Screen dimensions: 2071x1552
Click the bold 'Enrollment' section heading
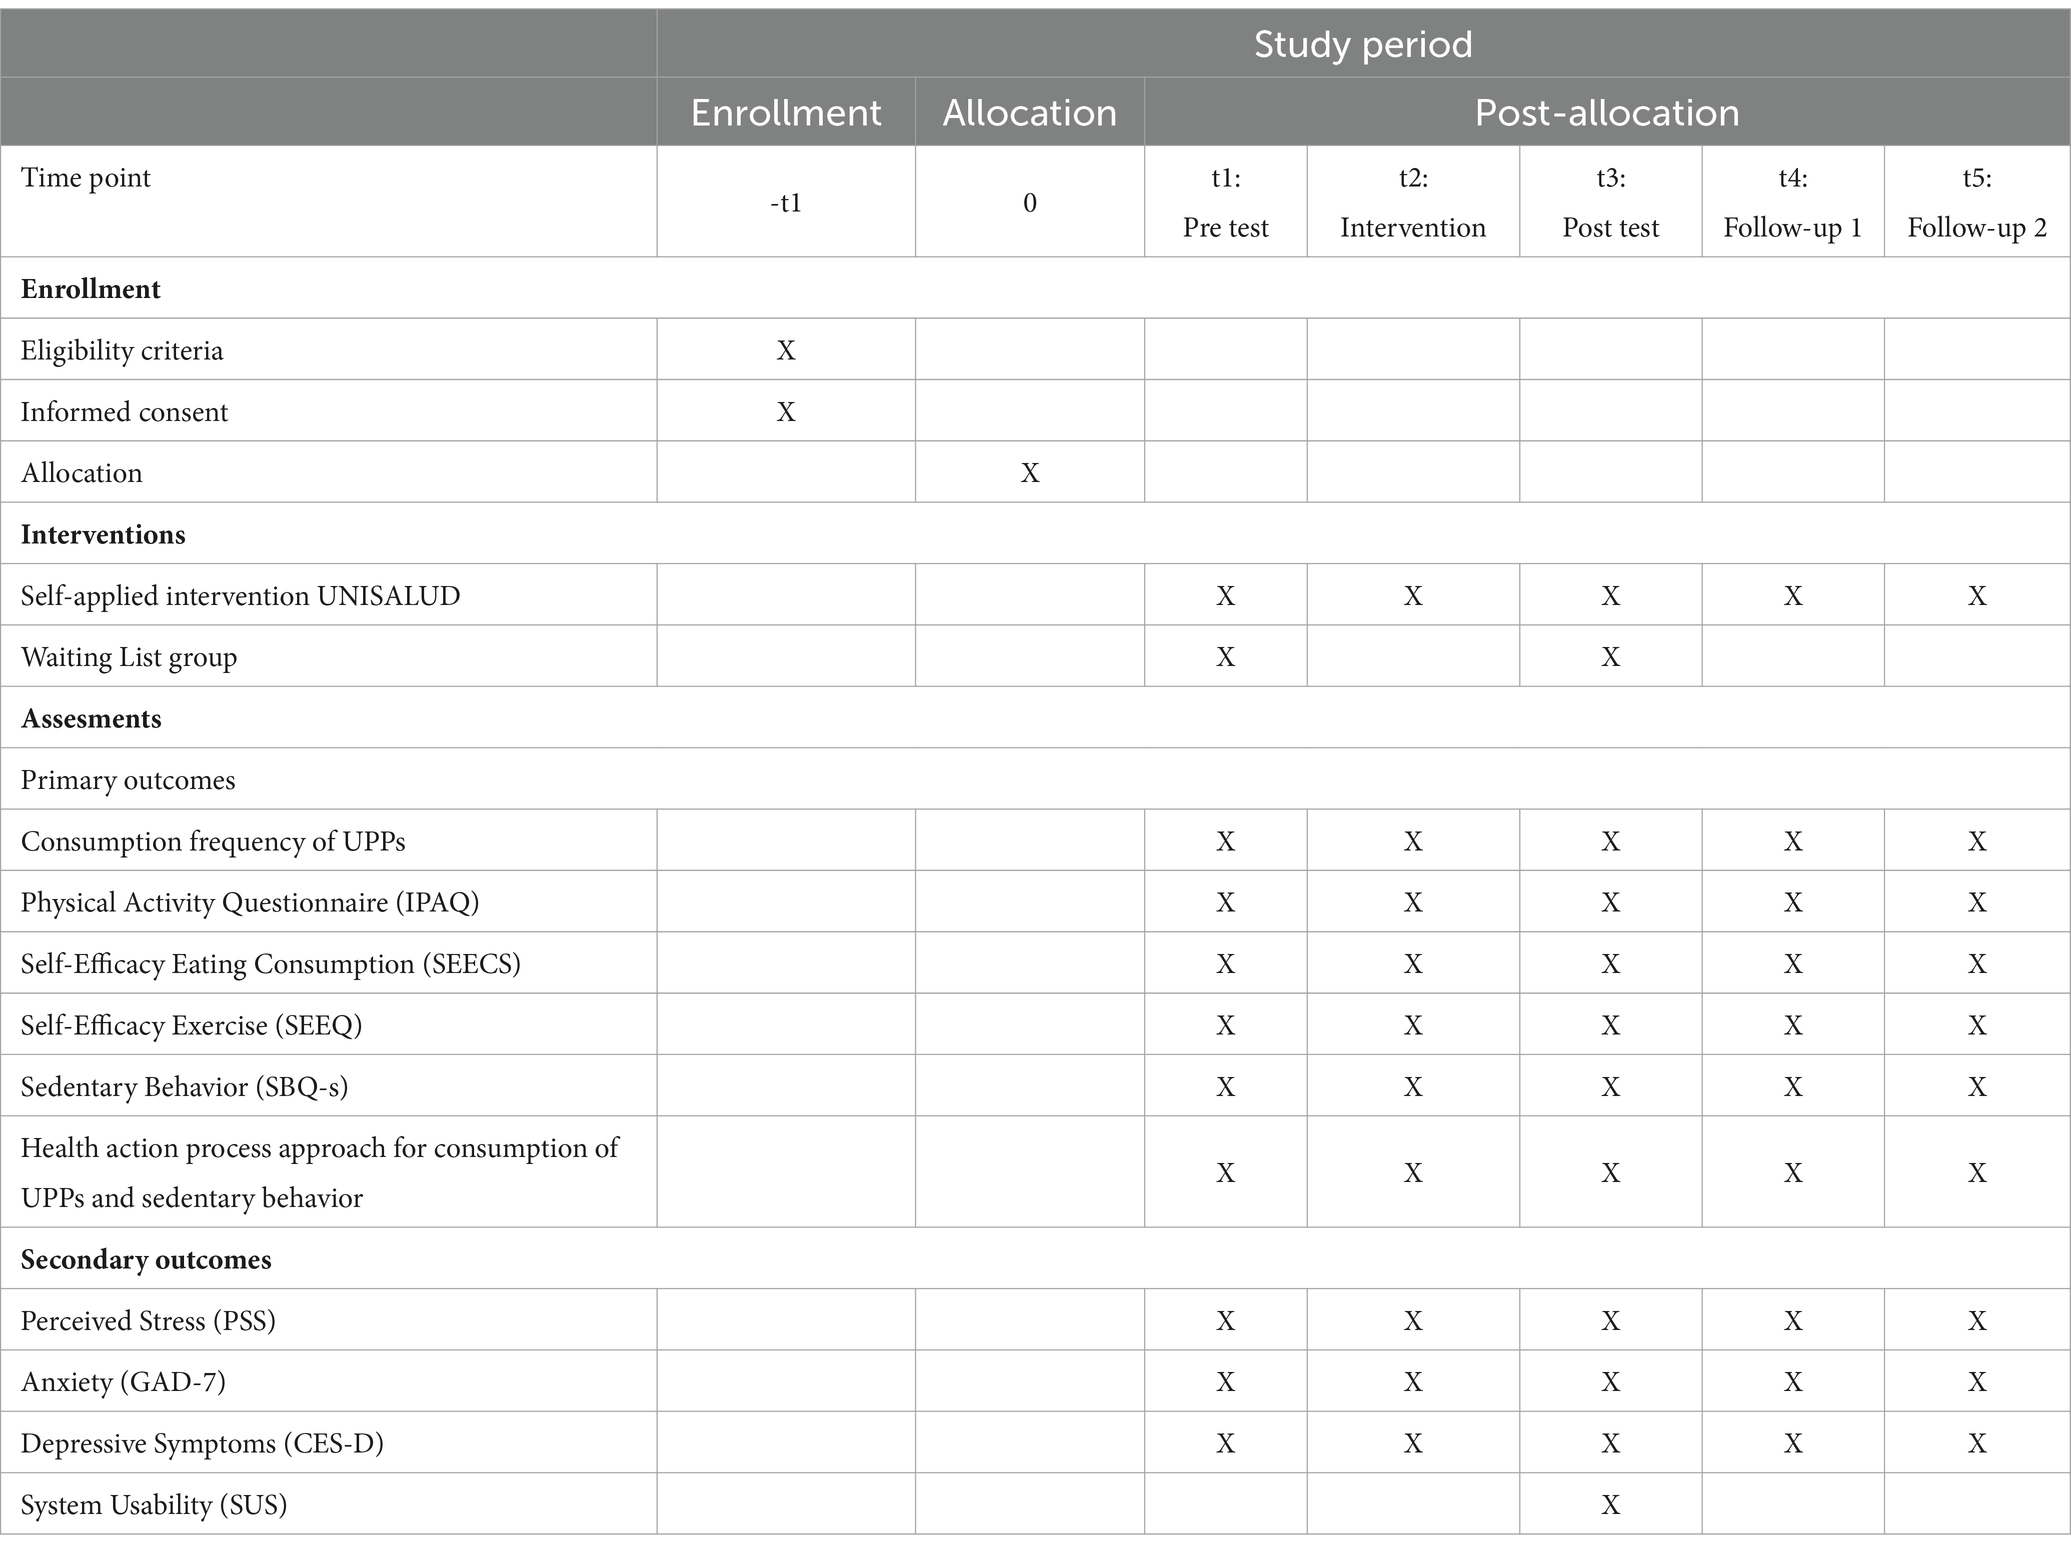[x=91, y=289]
